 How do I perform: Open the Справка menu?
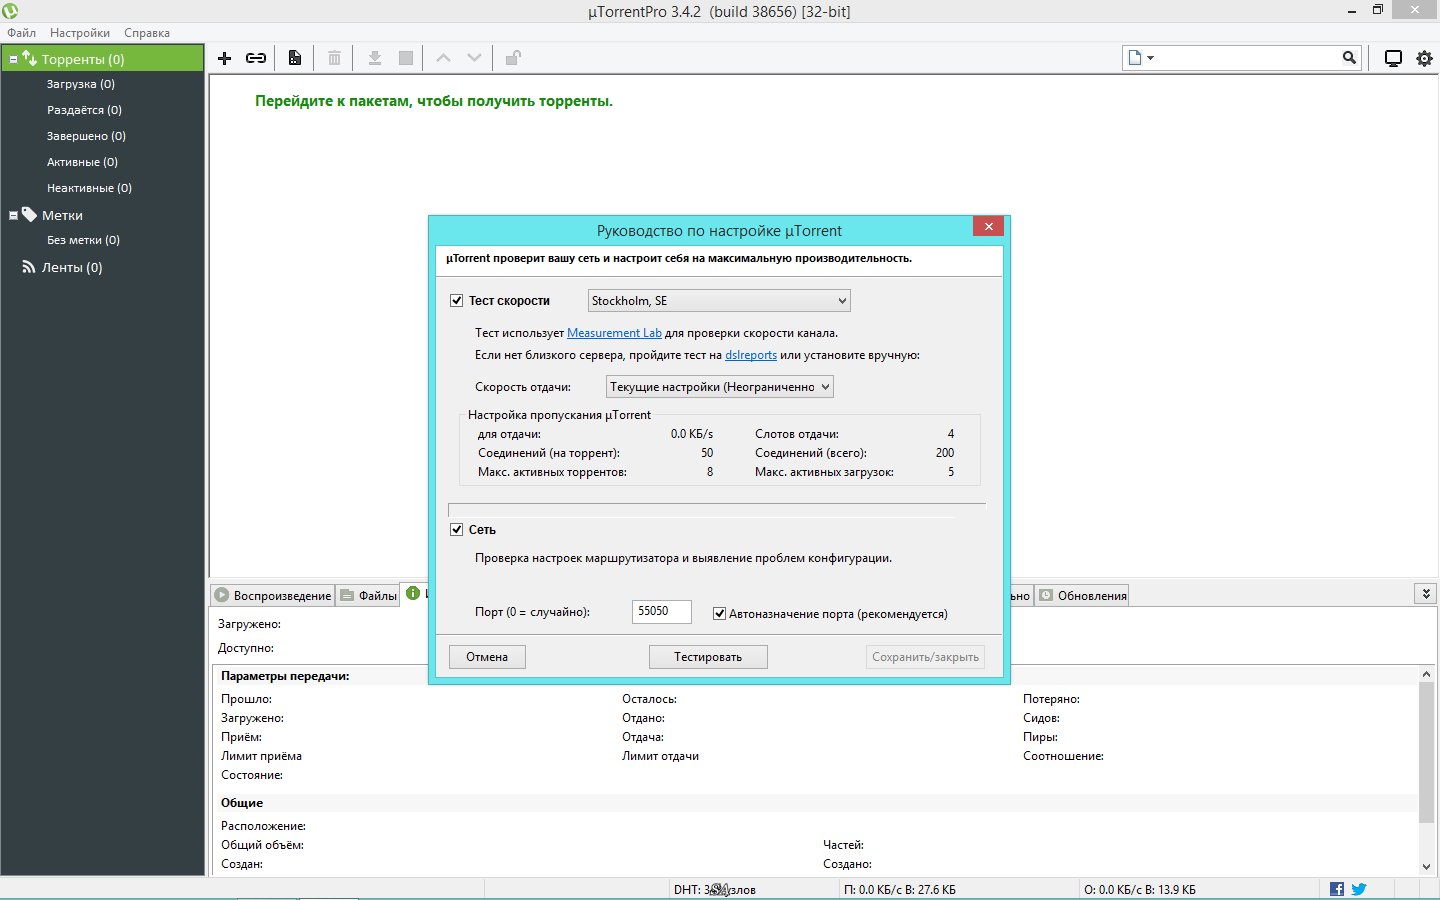147,32
